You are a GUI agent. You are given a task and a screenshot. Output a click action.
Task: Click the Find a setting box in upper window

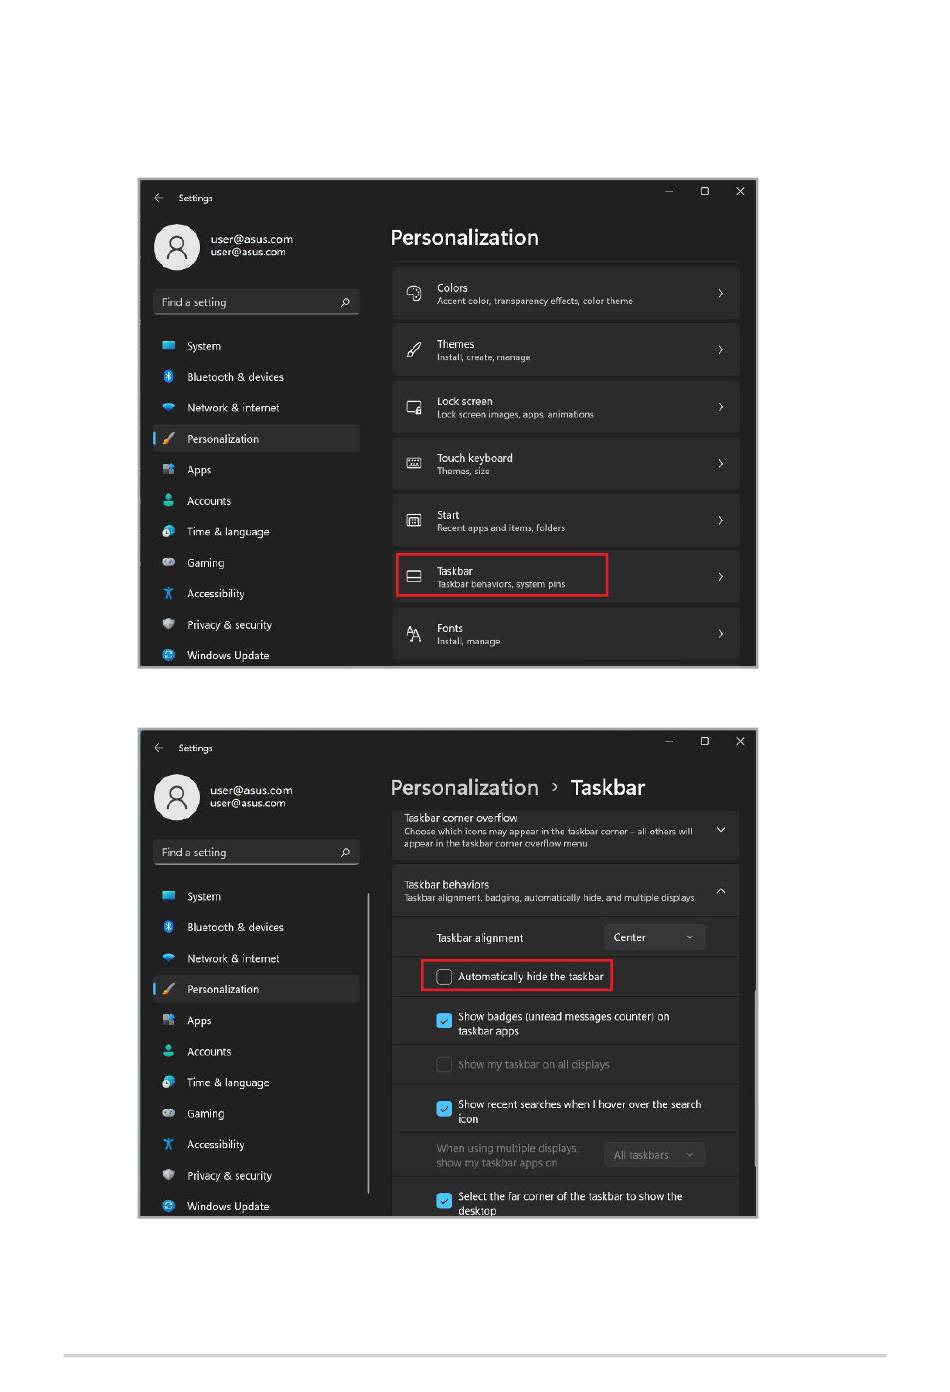(256, 302)
